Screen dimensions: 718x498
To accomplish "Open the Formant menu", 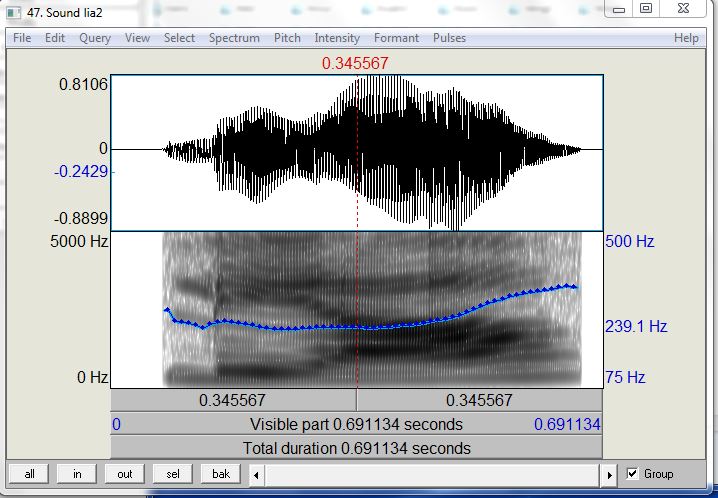I will click(x=396, y=38).
